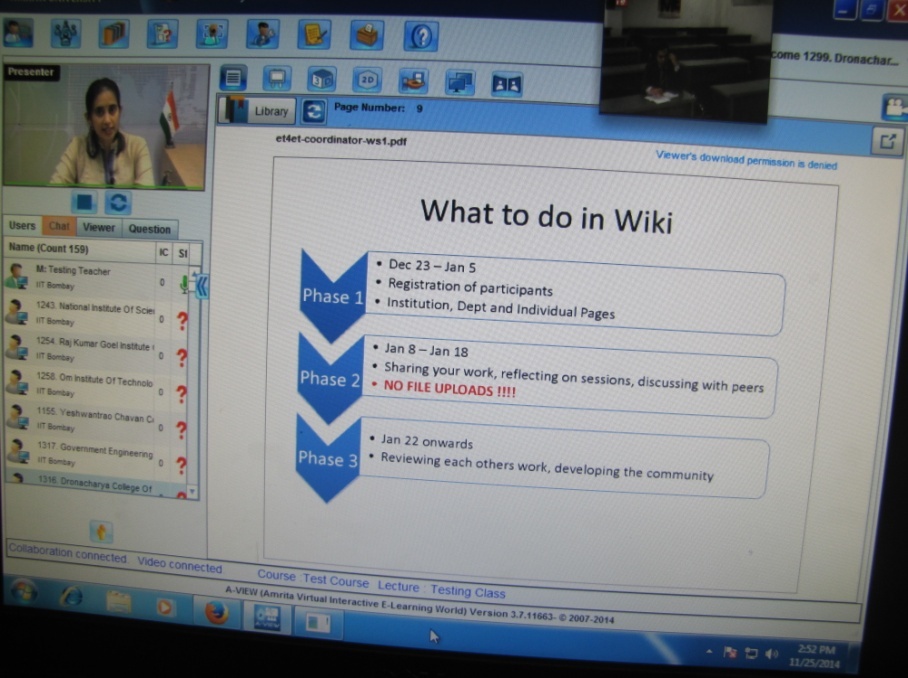Switch to the Users tab

tap(23, 226)
